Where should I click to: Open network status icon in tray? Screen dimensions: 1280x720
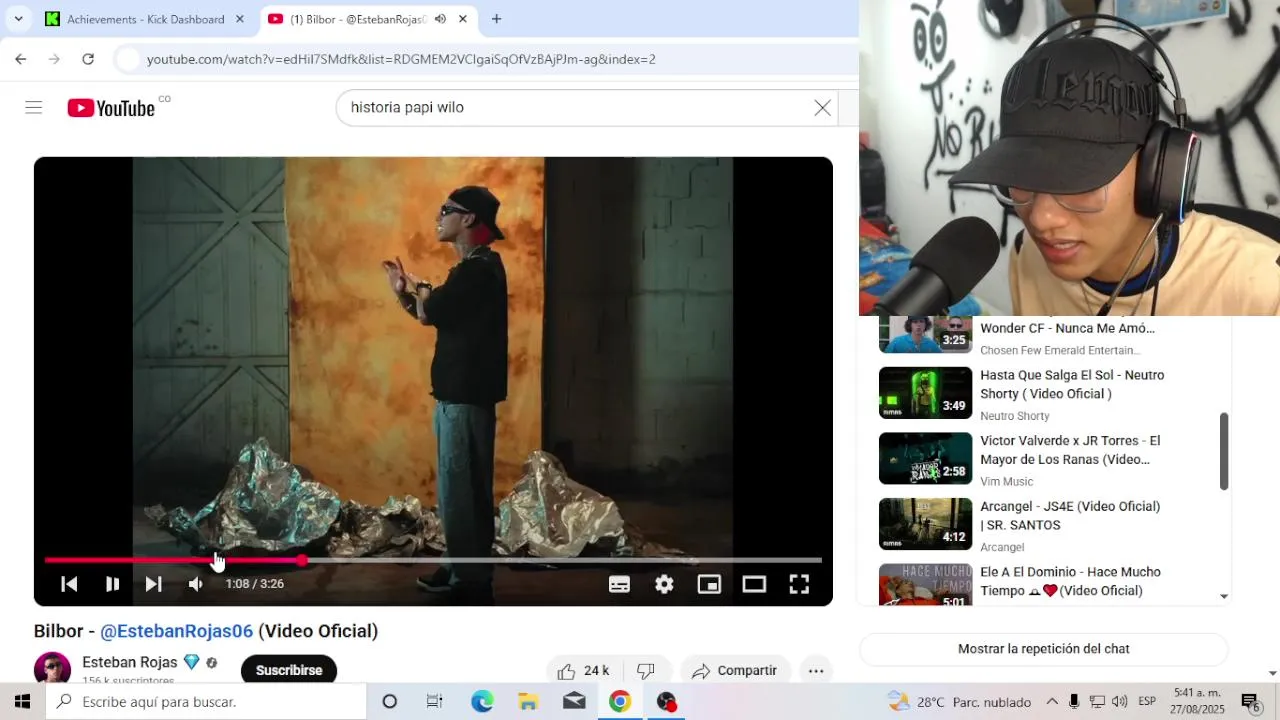tap(1097, 702)
